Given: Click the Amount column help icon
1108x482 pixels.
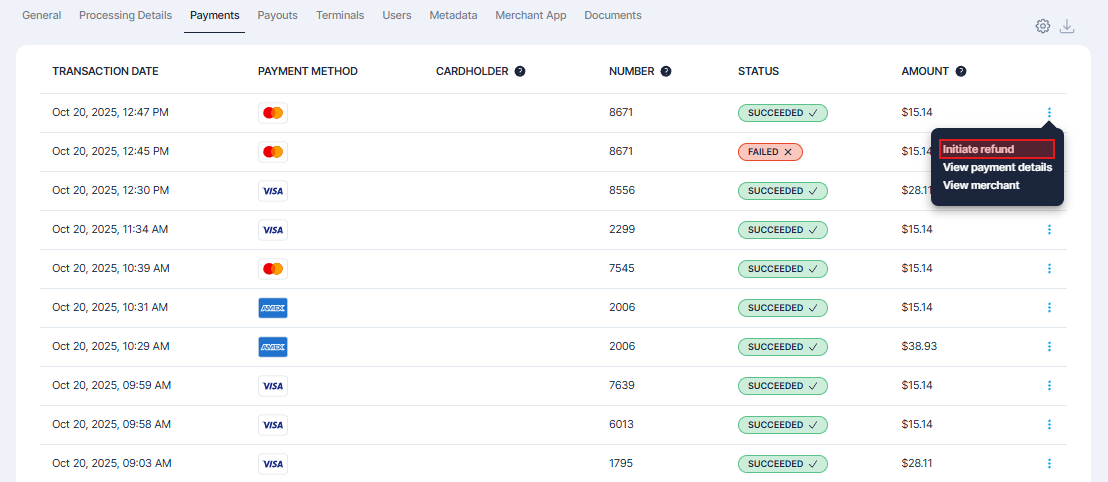Looking at the screenshot, I should pos(961,72).
